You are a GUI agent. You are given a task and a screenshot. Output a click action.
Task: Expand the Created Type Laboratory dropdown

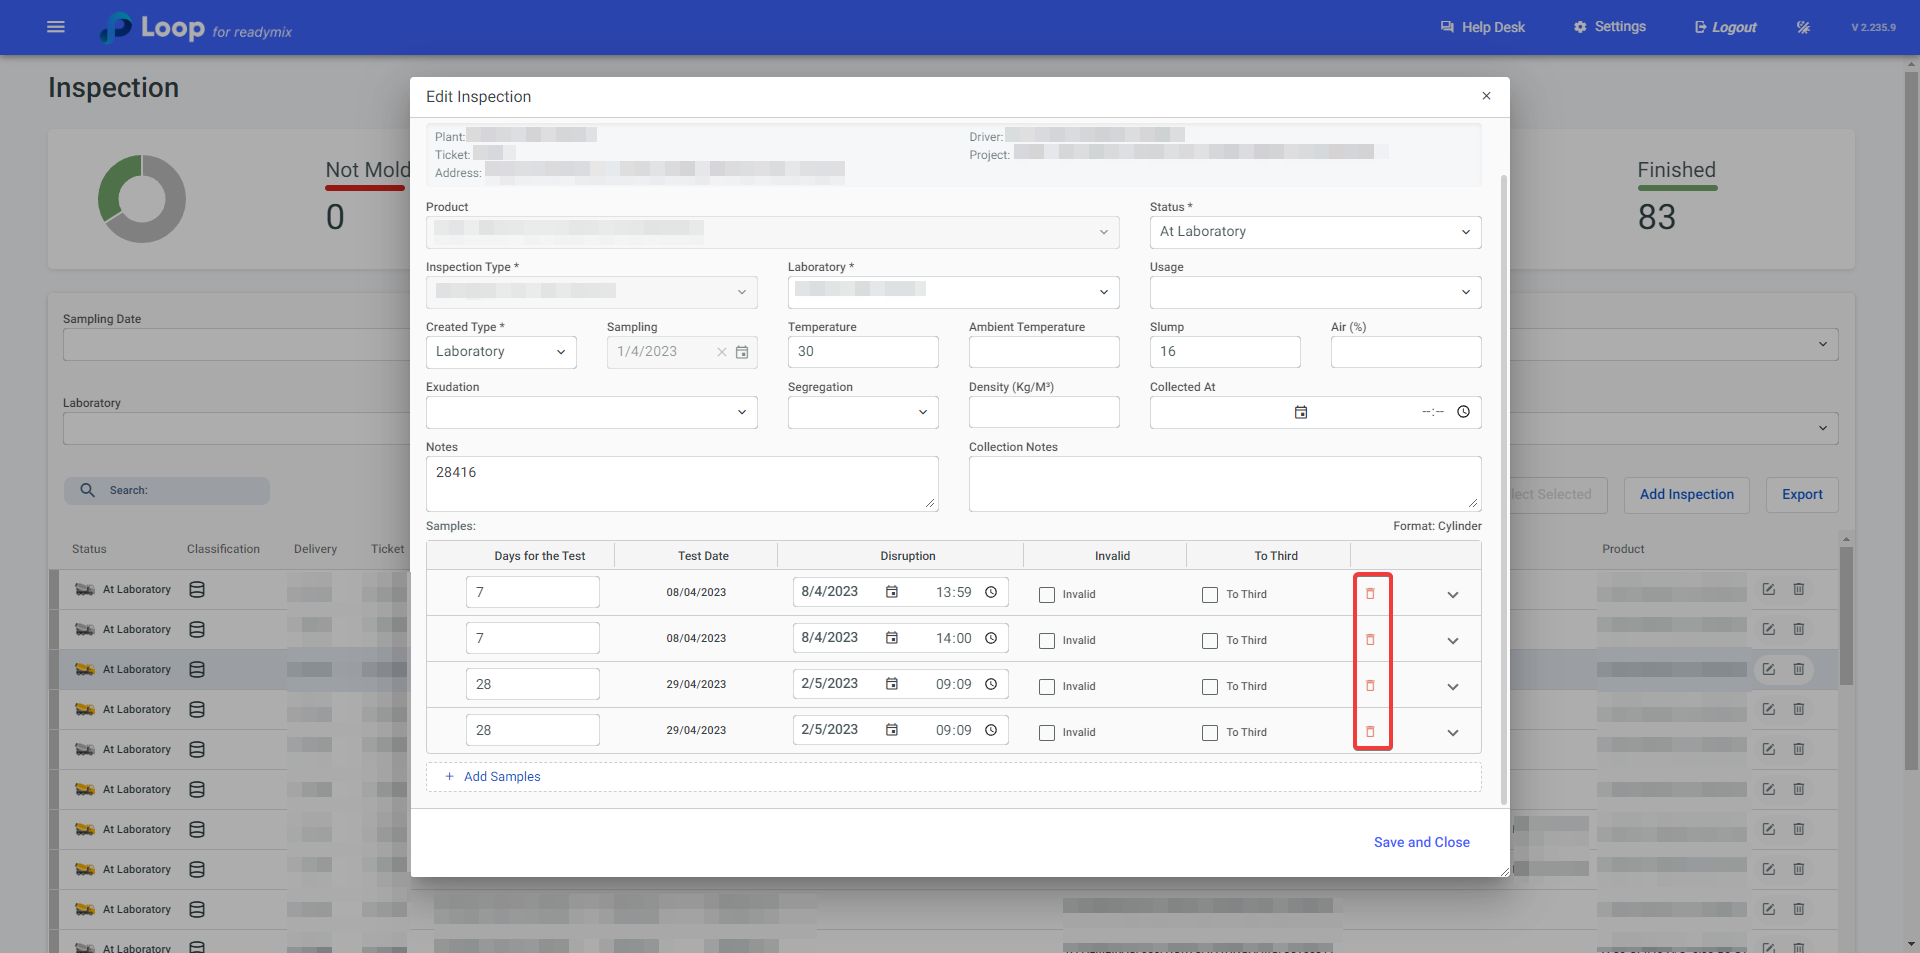tap(501, 352)
